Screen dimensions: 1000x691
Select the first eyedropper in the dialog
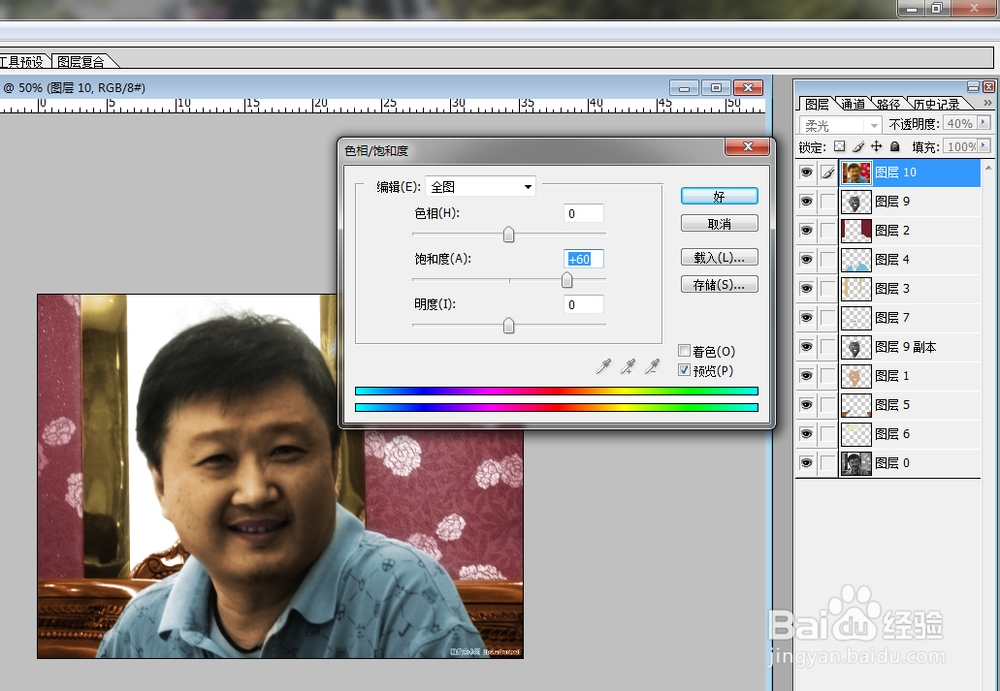click(604, 366)
